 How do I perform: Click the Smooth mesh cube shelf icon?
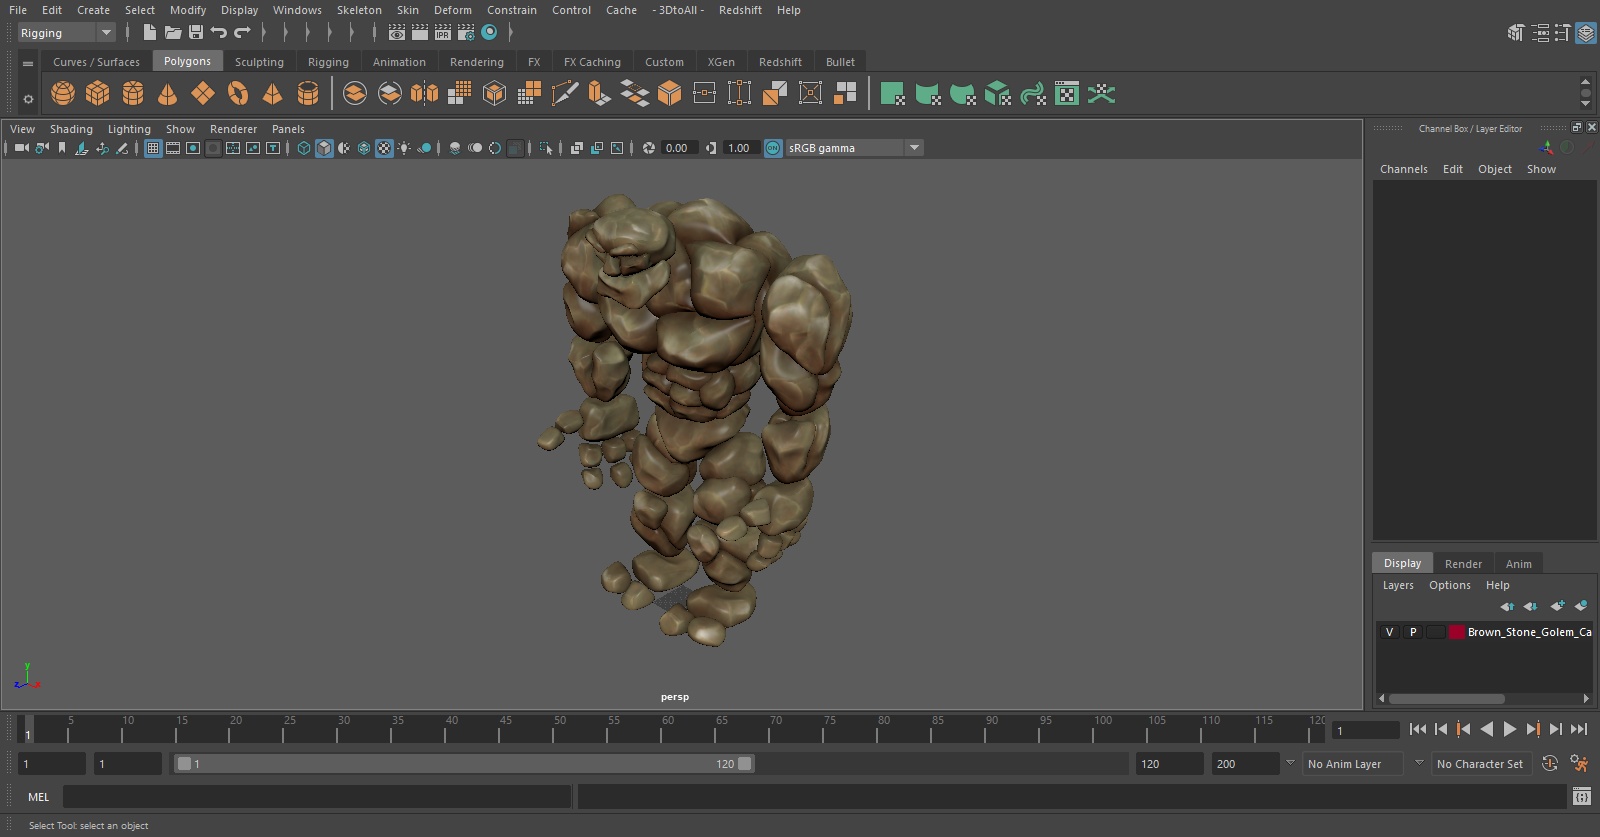pos(494,94)
